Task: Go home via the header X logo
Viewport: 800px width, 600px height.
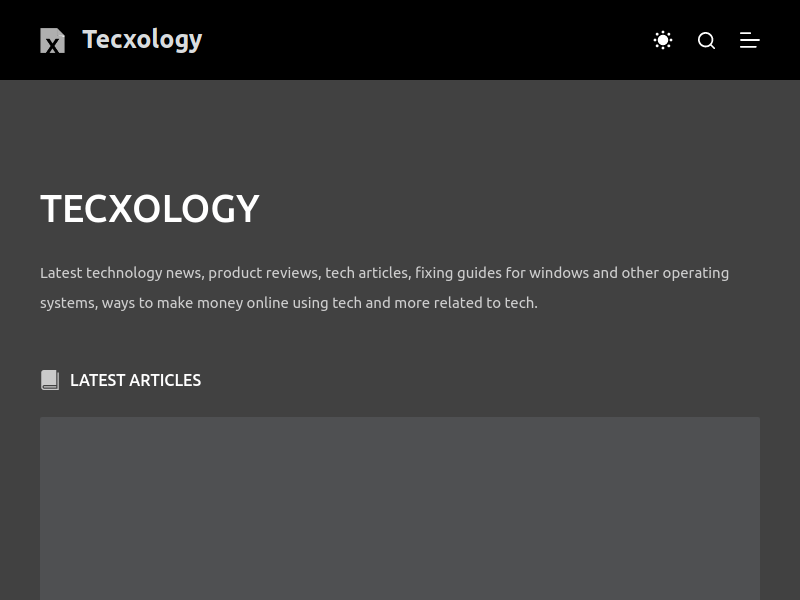Action: (52, 41)
